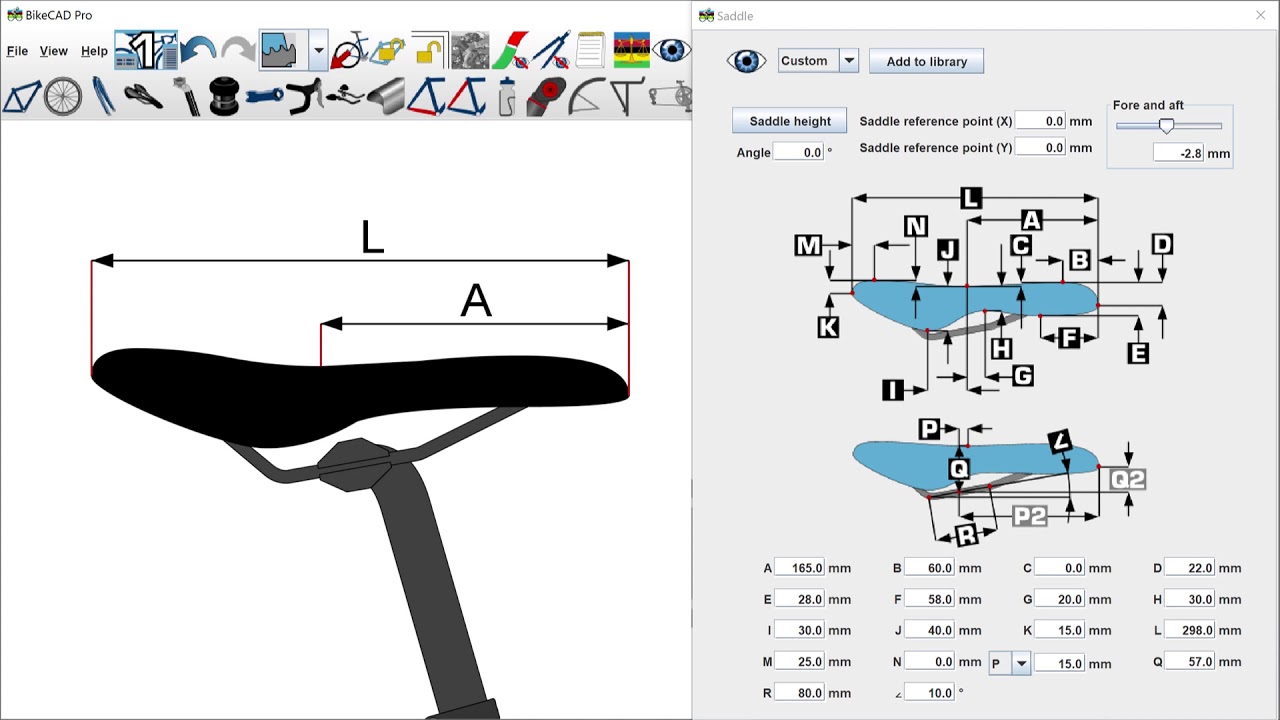Viewport: 1280px width, 720px height.
Task: Click the display layout '1' icon
Action: [146, 50]
